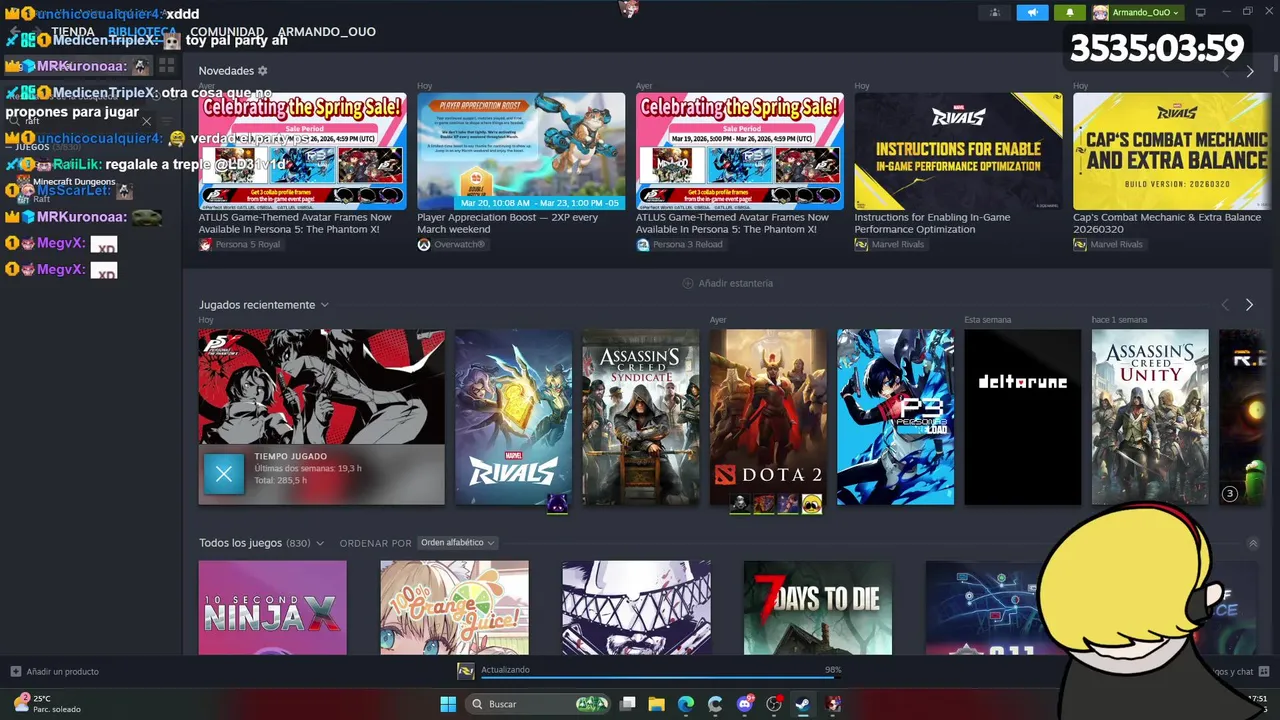Click the Overwatch game tag

451,244
